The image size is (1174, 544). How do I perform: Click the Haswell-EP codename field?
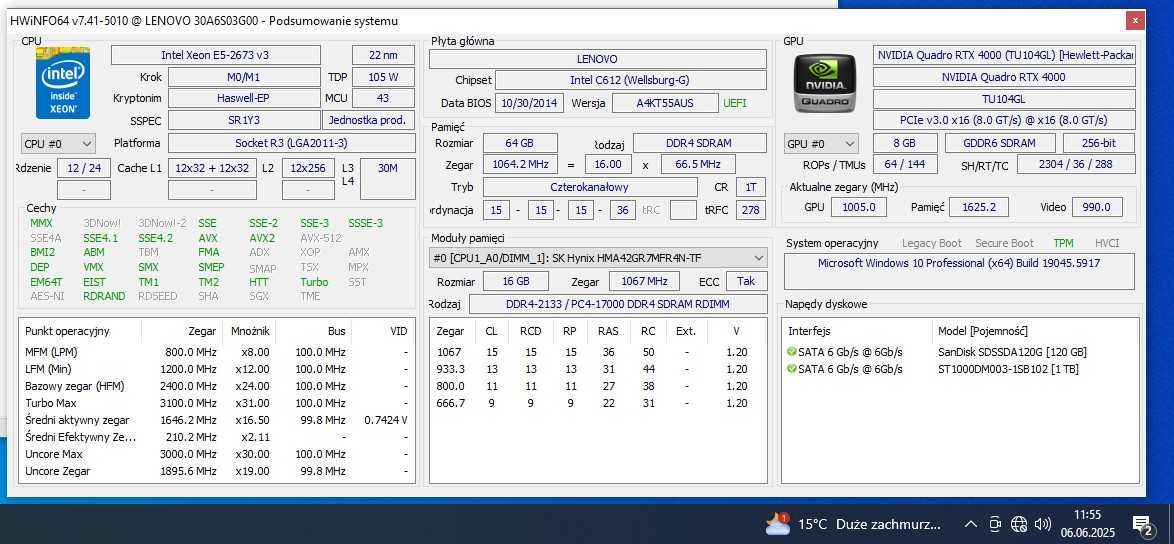tap(244, 98)
